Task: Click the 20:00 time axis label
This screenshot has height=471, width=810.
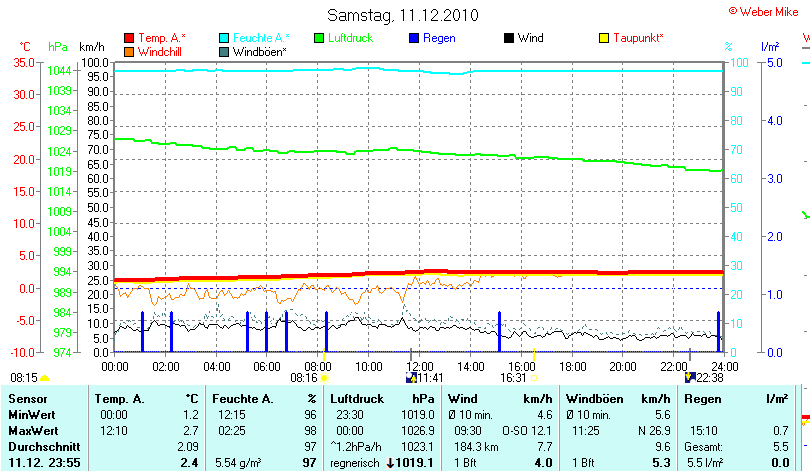Action: point(622,367)
